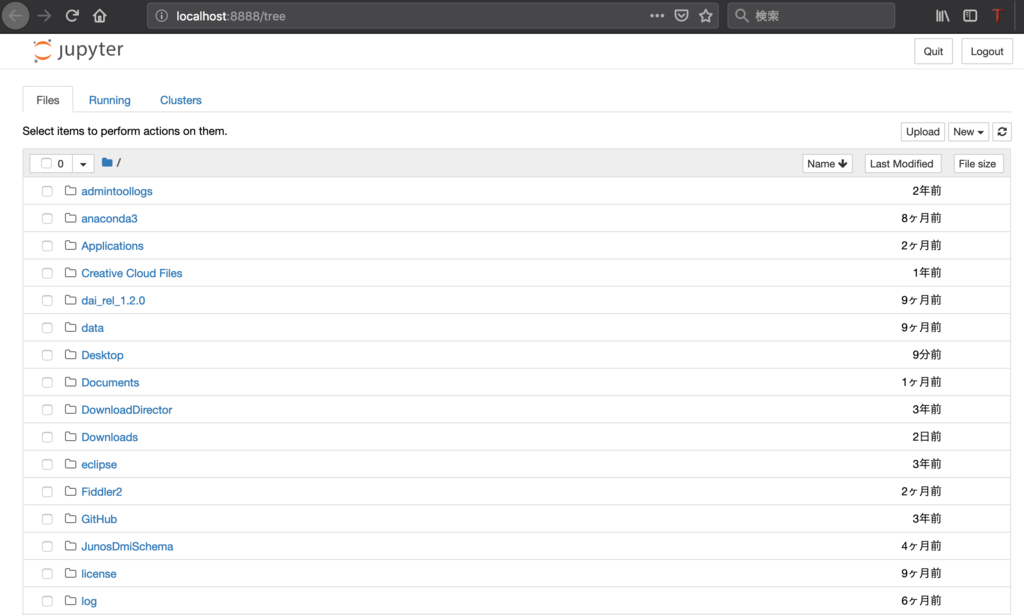The width and height of the screenshot is (1024, 615).
Task: Open the license folder link
Action: pyautogui.click(x=99, y=574)
